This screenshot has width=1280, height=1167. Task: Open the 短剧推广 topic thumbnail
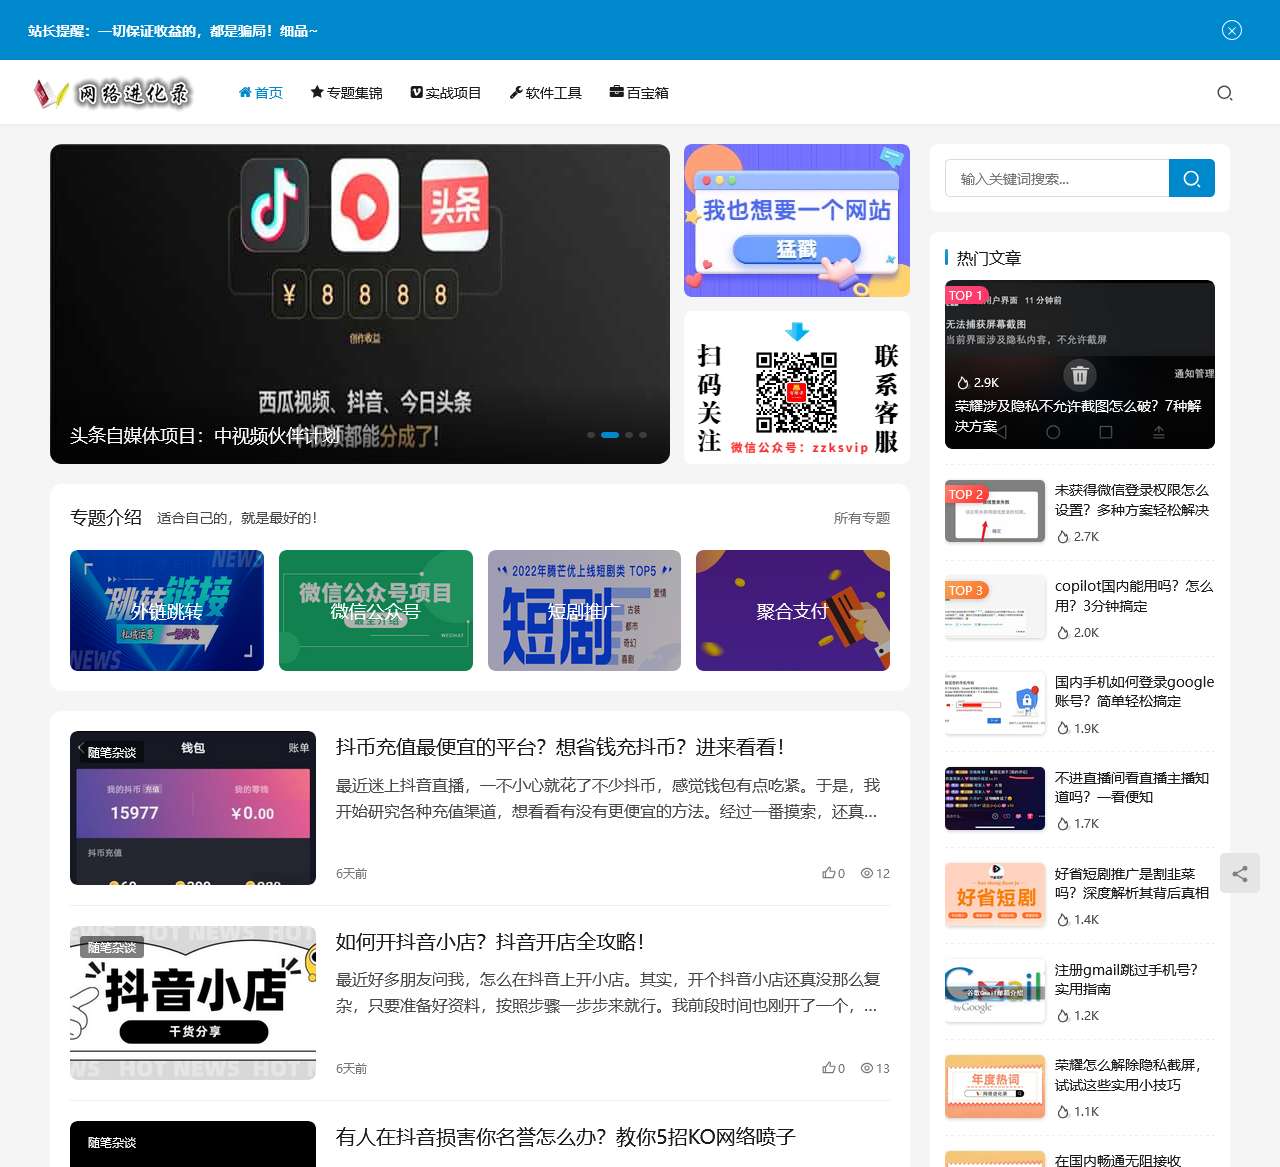coord(584,610)
